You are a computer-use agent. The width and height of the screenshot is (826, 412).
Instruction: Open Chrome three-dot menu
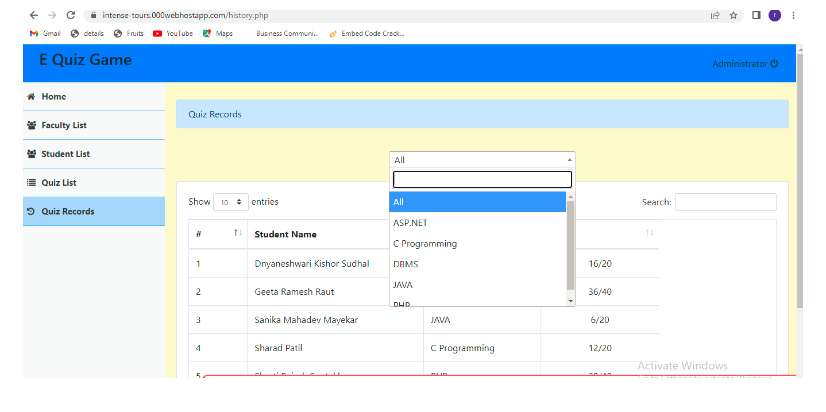click(793, 15)
